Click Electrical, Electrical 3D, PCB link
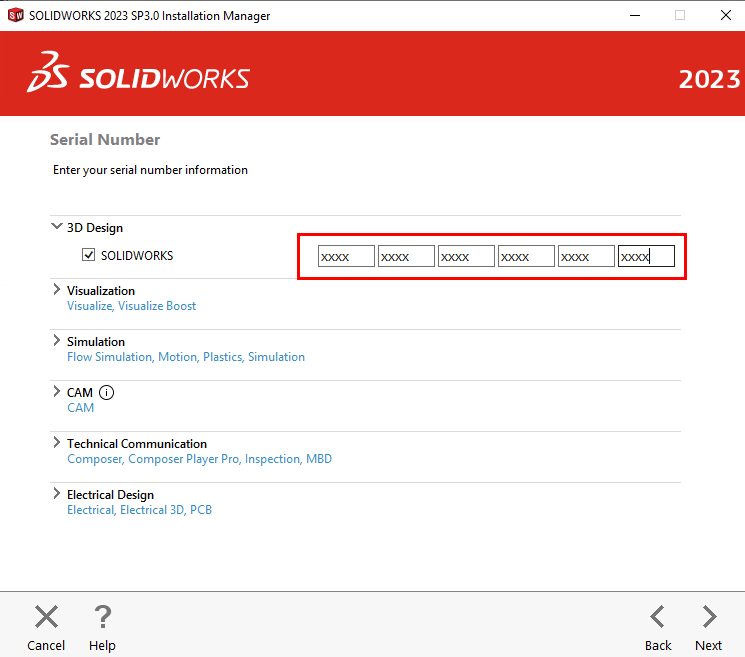745x657 pixels. tap(139, 510)
